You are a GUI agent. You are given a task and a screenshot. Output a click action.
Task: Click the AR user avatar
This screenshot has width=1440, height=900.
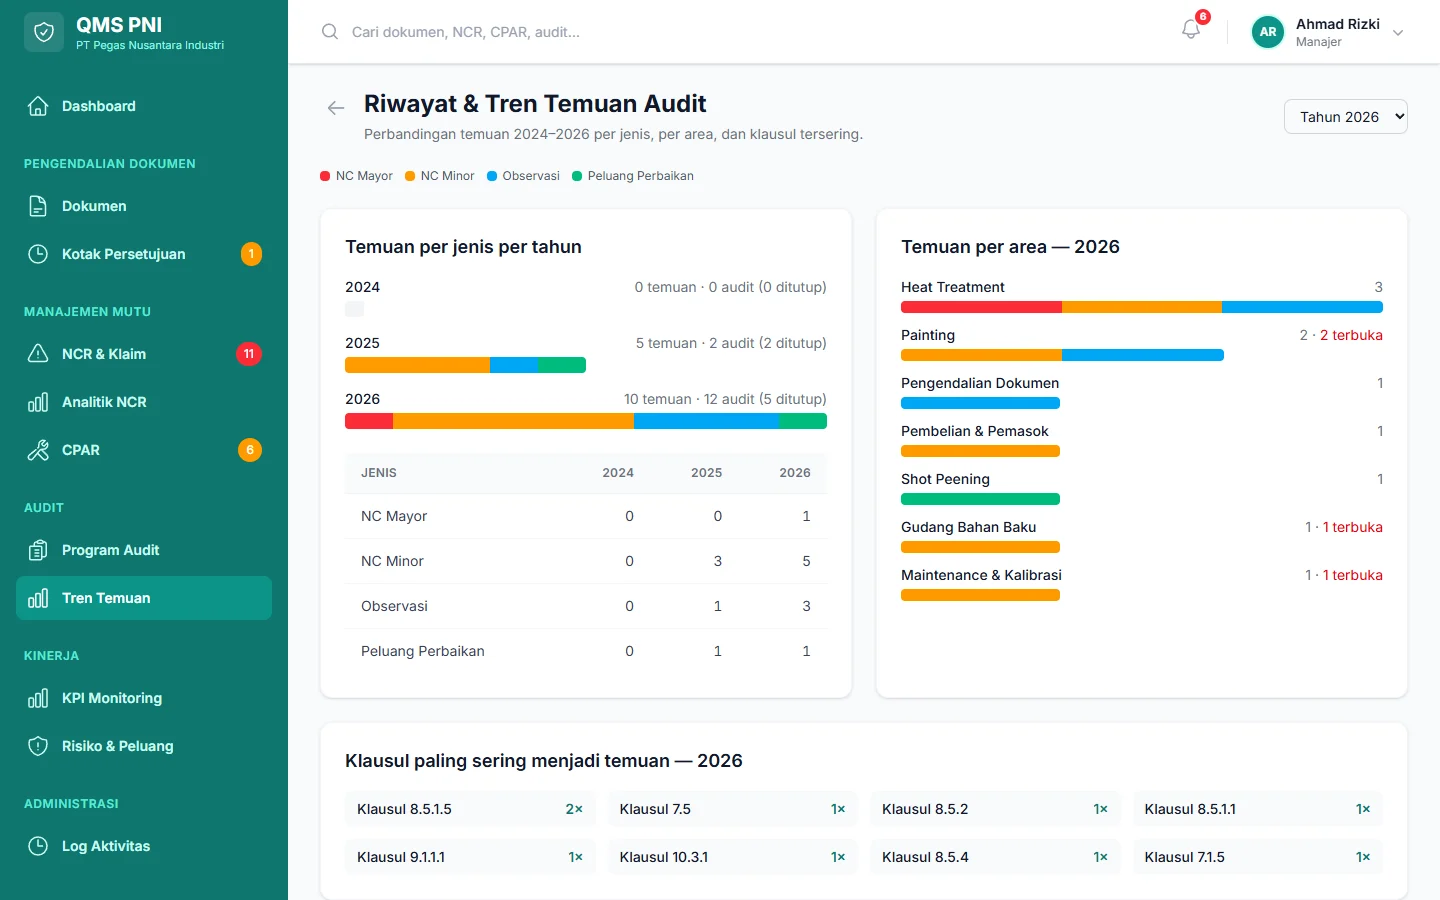click(x=1268, y=32)
